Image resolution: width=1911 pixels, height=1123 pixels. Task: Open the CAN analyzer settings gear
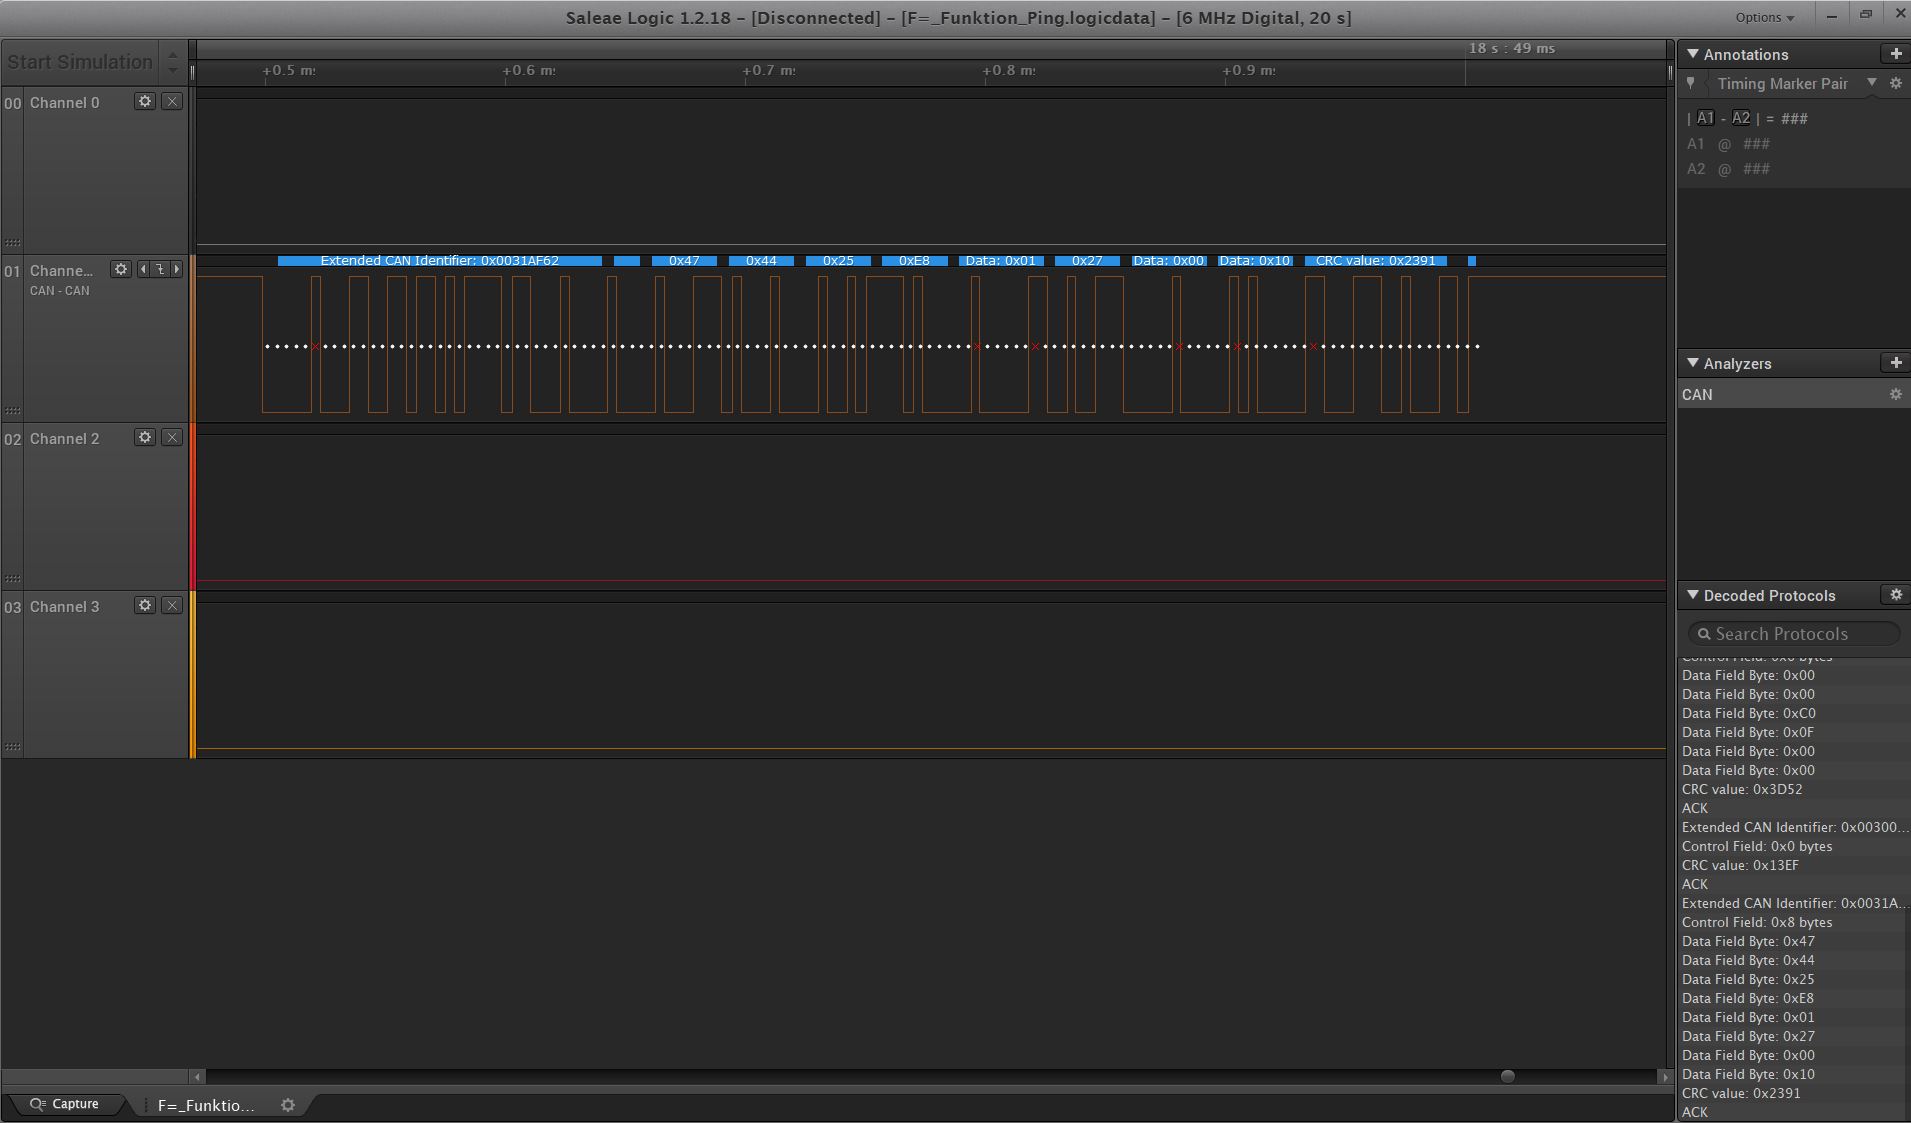1895,394
